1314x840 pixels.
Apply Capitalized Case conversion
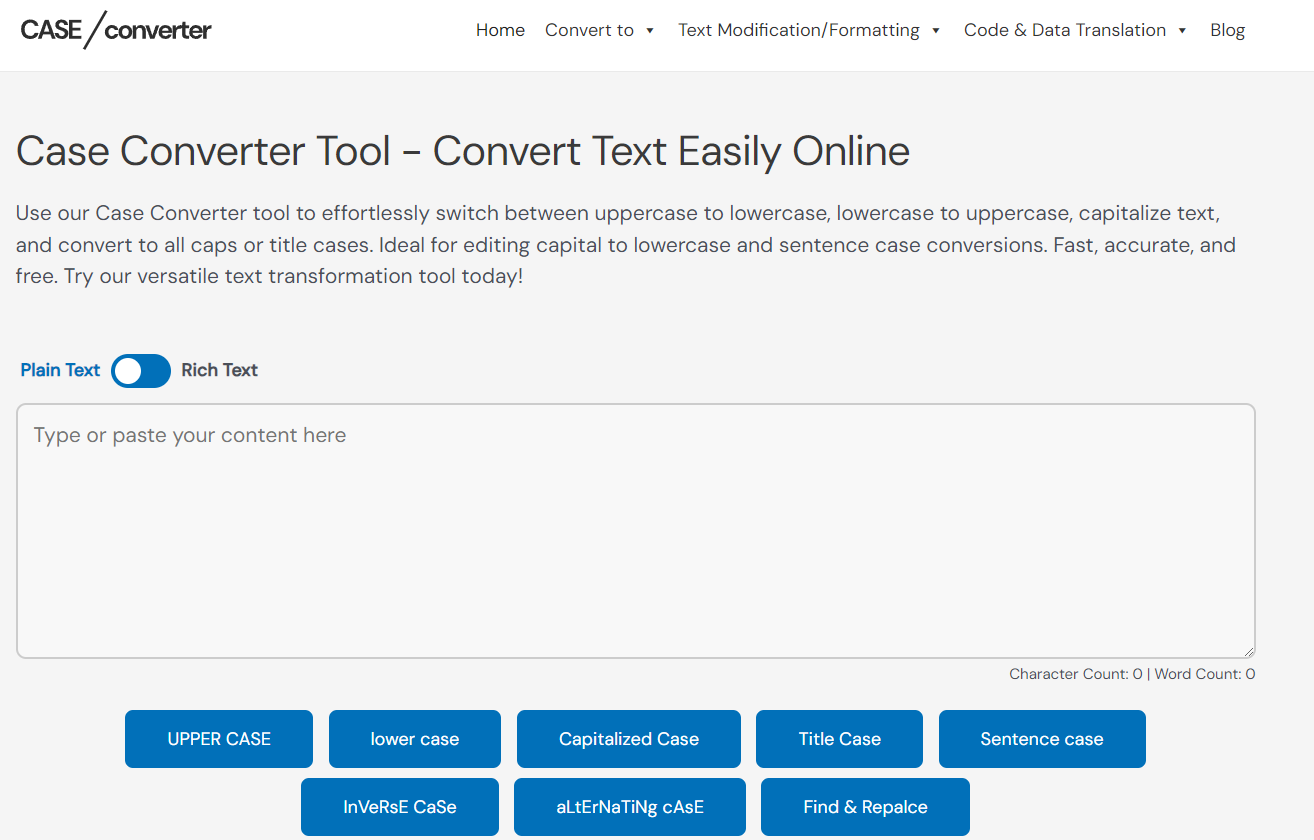pos(628,739)
